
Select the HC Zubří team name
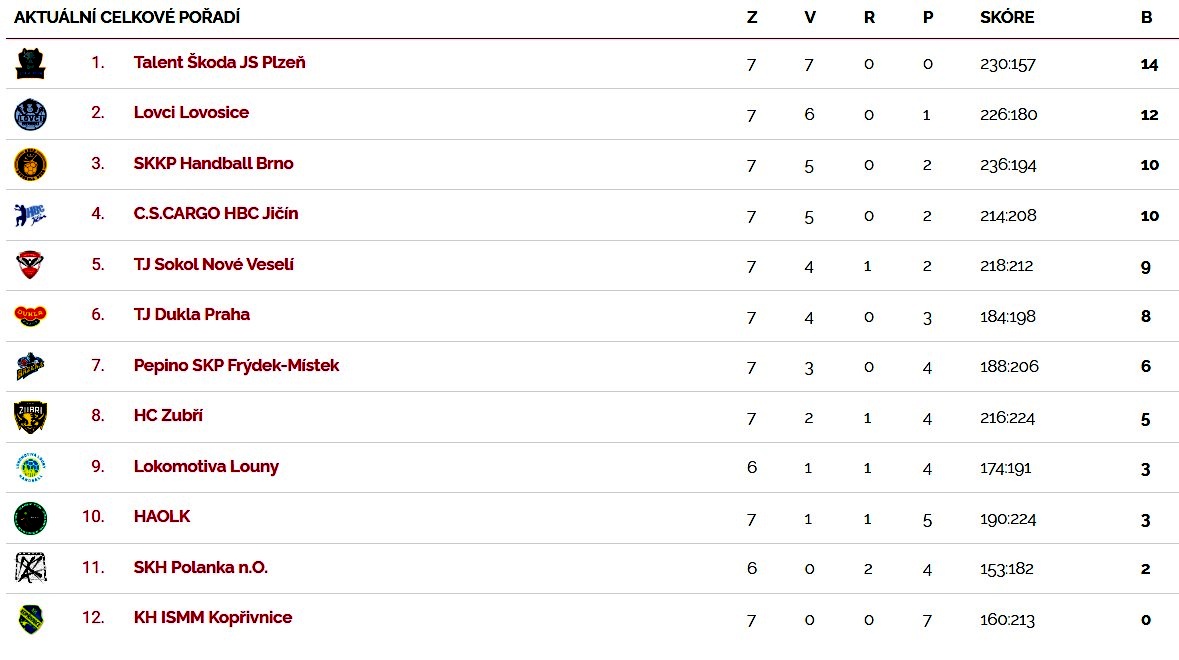coord(168,415)
